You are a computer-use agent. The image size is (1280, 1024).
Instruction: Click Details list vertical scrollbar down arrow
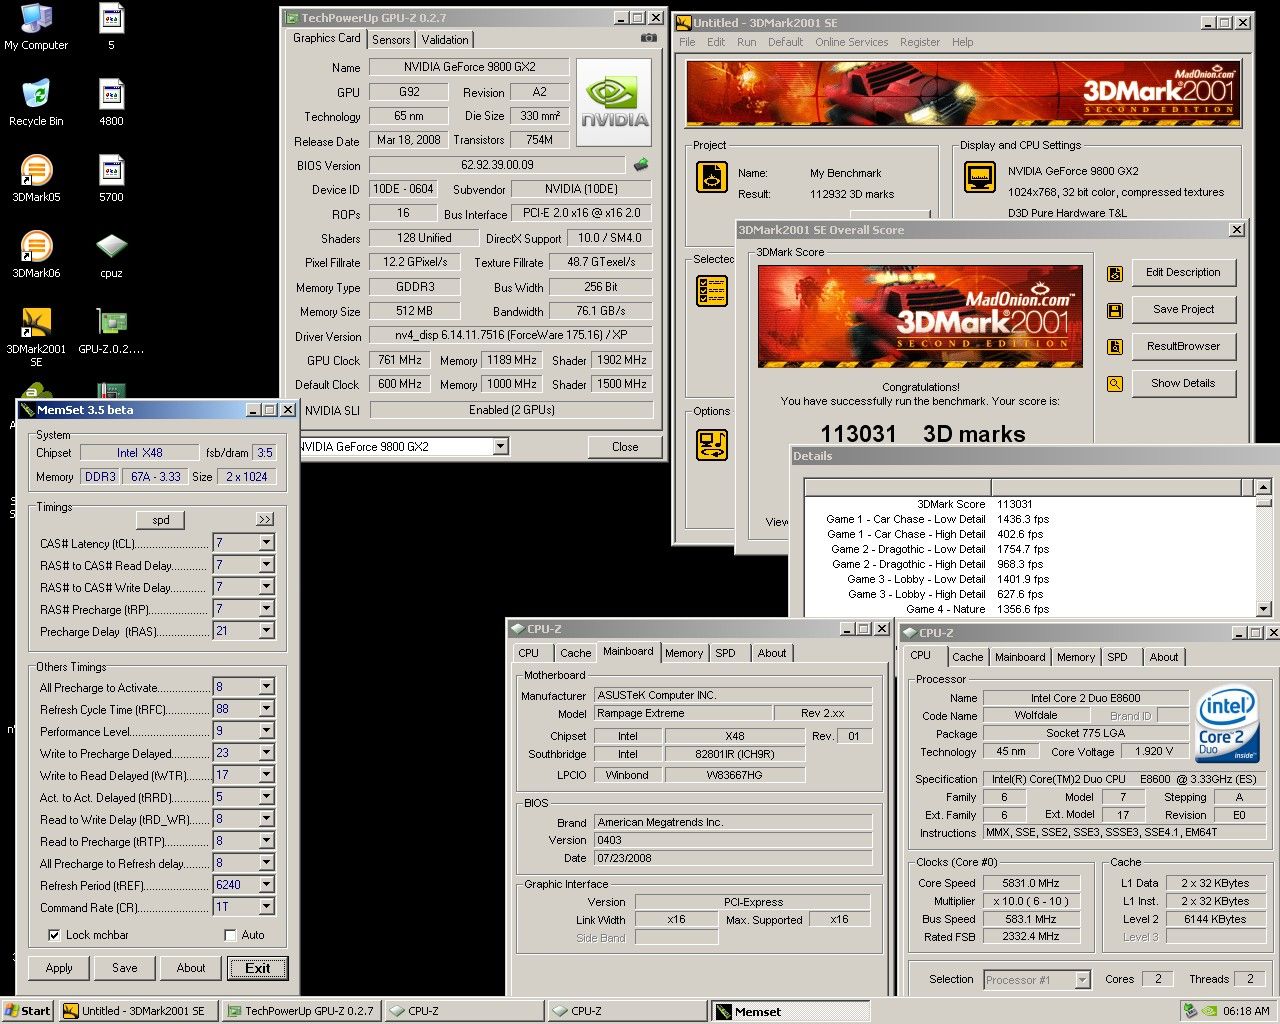(1263, 609)
